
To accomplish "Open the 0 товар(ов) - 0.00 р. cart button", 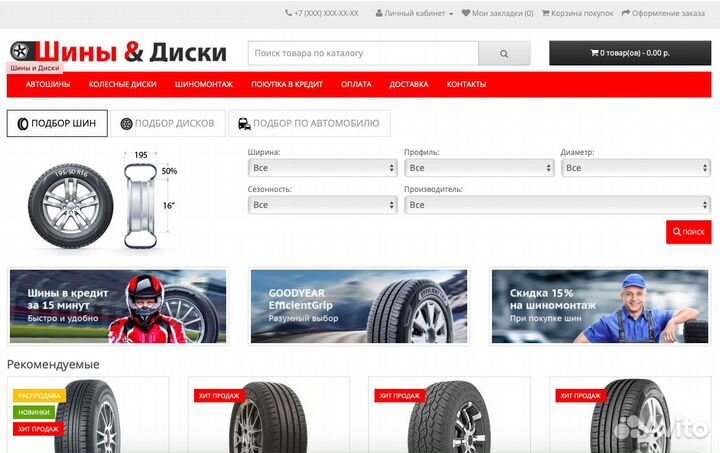I will coord(630,53).
